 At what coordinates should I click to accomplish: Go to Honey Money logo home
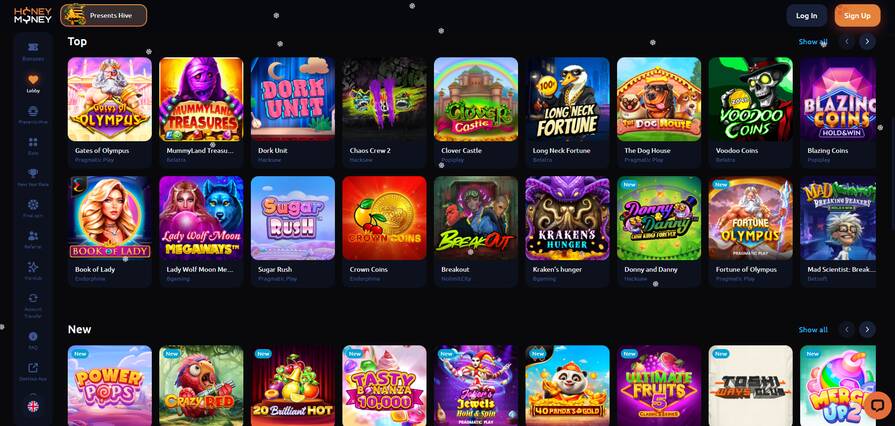[33, 15]
